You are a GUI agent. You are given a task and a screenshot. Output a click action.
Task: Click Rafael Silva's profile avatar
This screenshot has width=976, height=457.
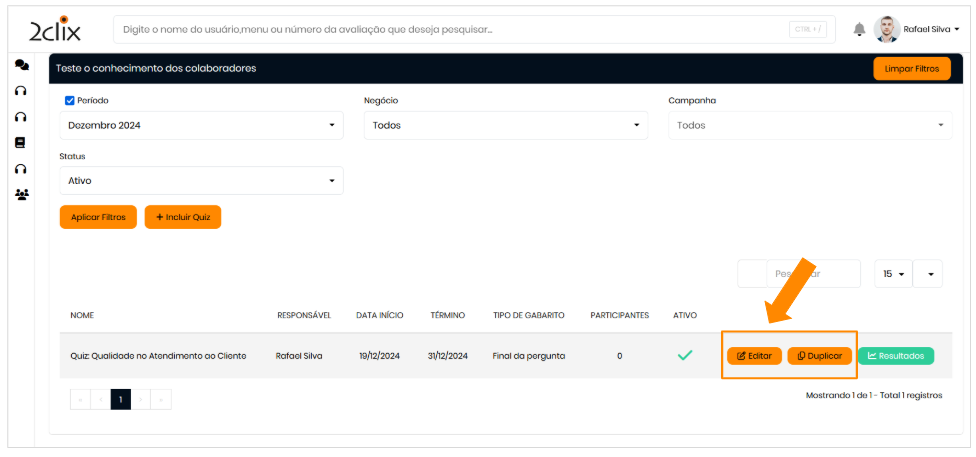pyautogui.click(x=887, y=29)
